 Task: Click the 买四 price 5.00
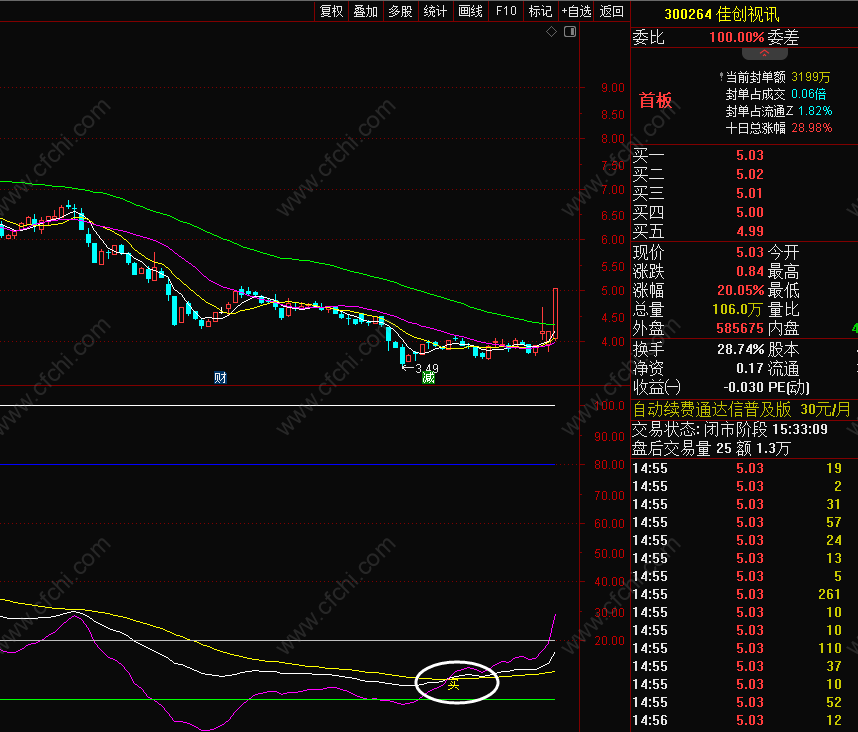749,212
